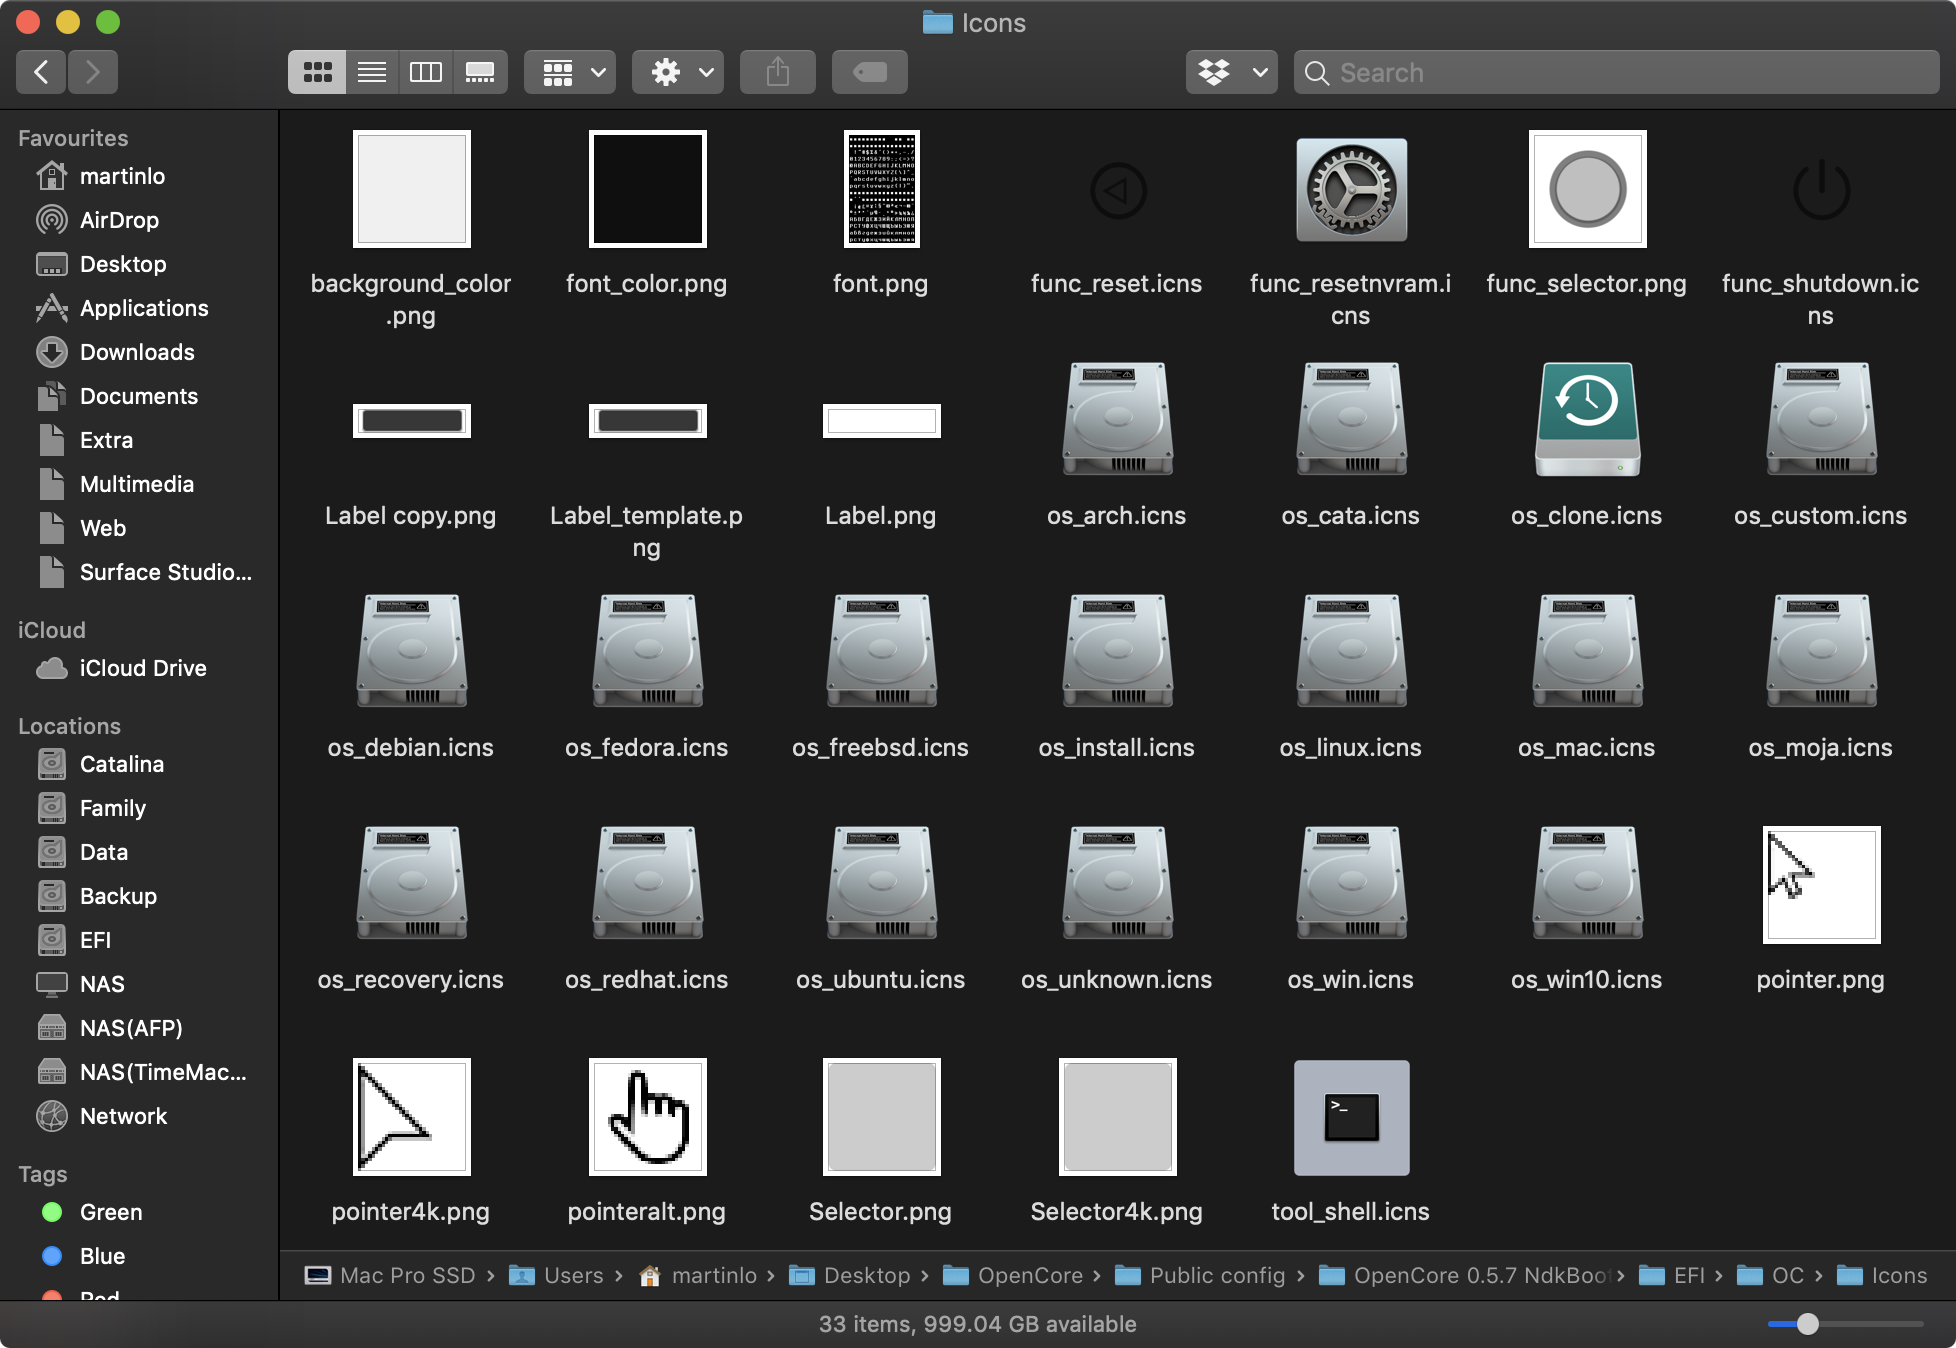Image resolution: width=1956 pixels, height=1348 pixels.
Task: Select the pointeralt.png hand cursor file
Action: pos(647,1117)
